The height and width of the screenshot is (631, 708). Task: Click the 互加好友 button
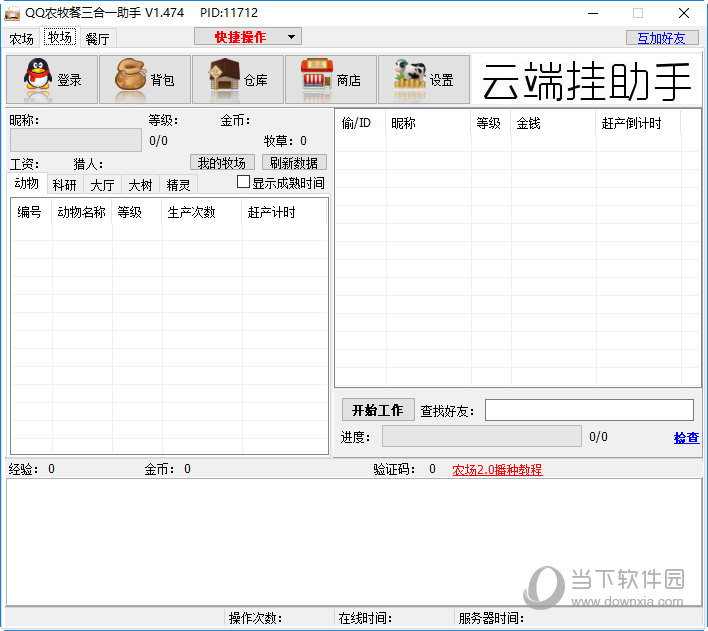click(662, 38)
